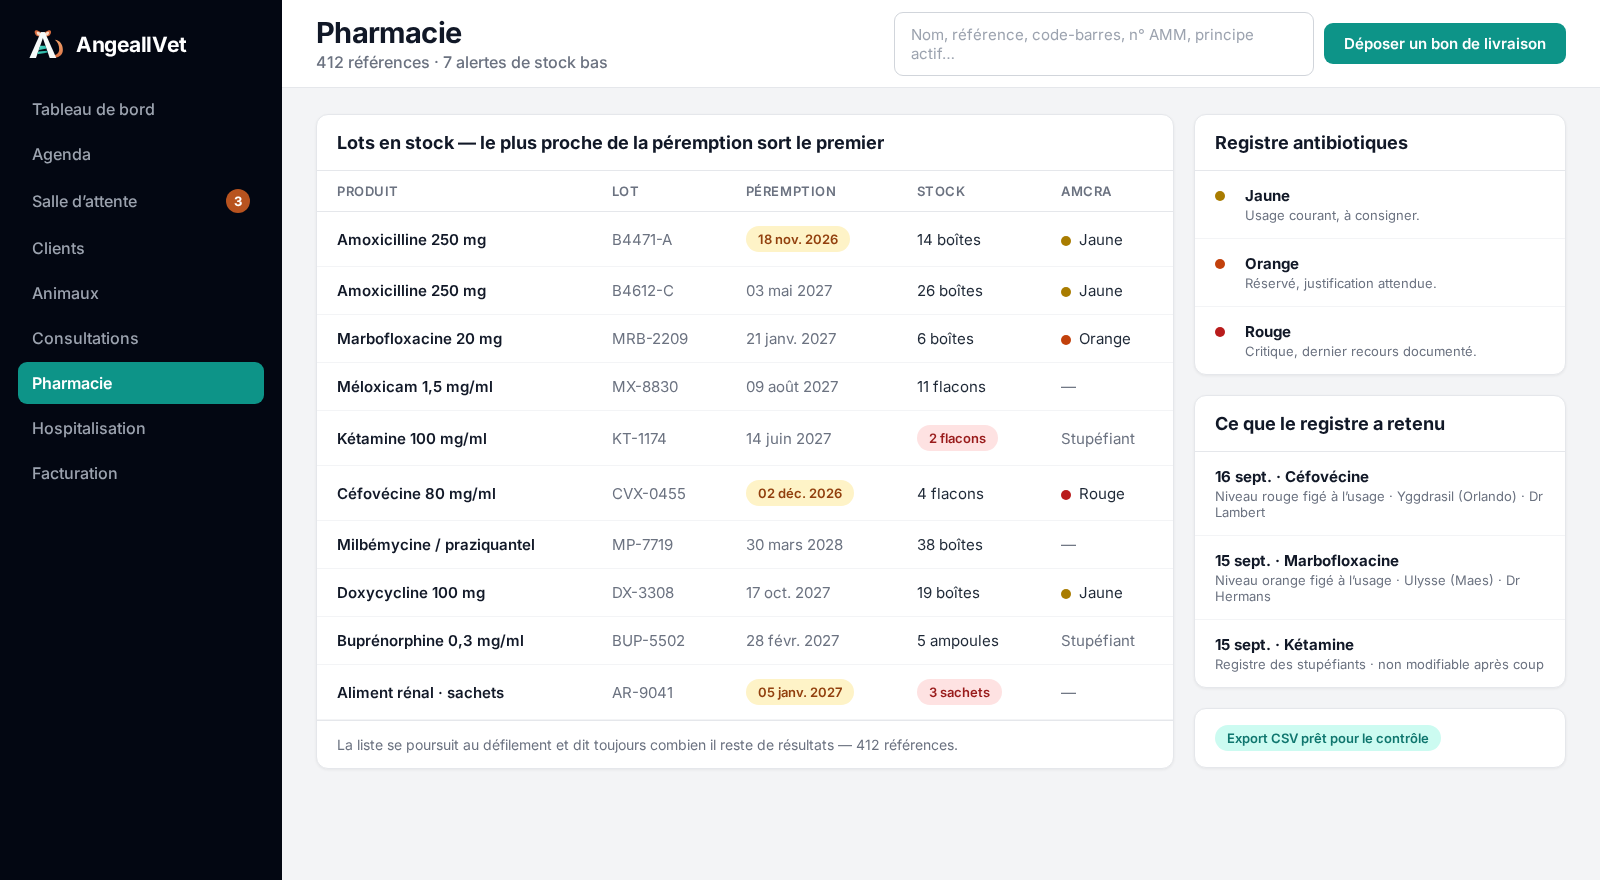
Task: Go to Agenda section
Action: pos(141,154)
